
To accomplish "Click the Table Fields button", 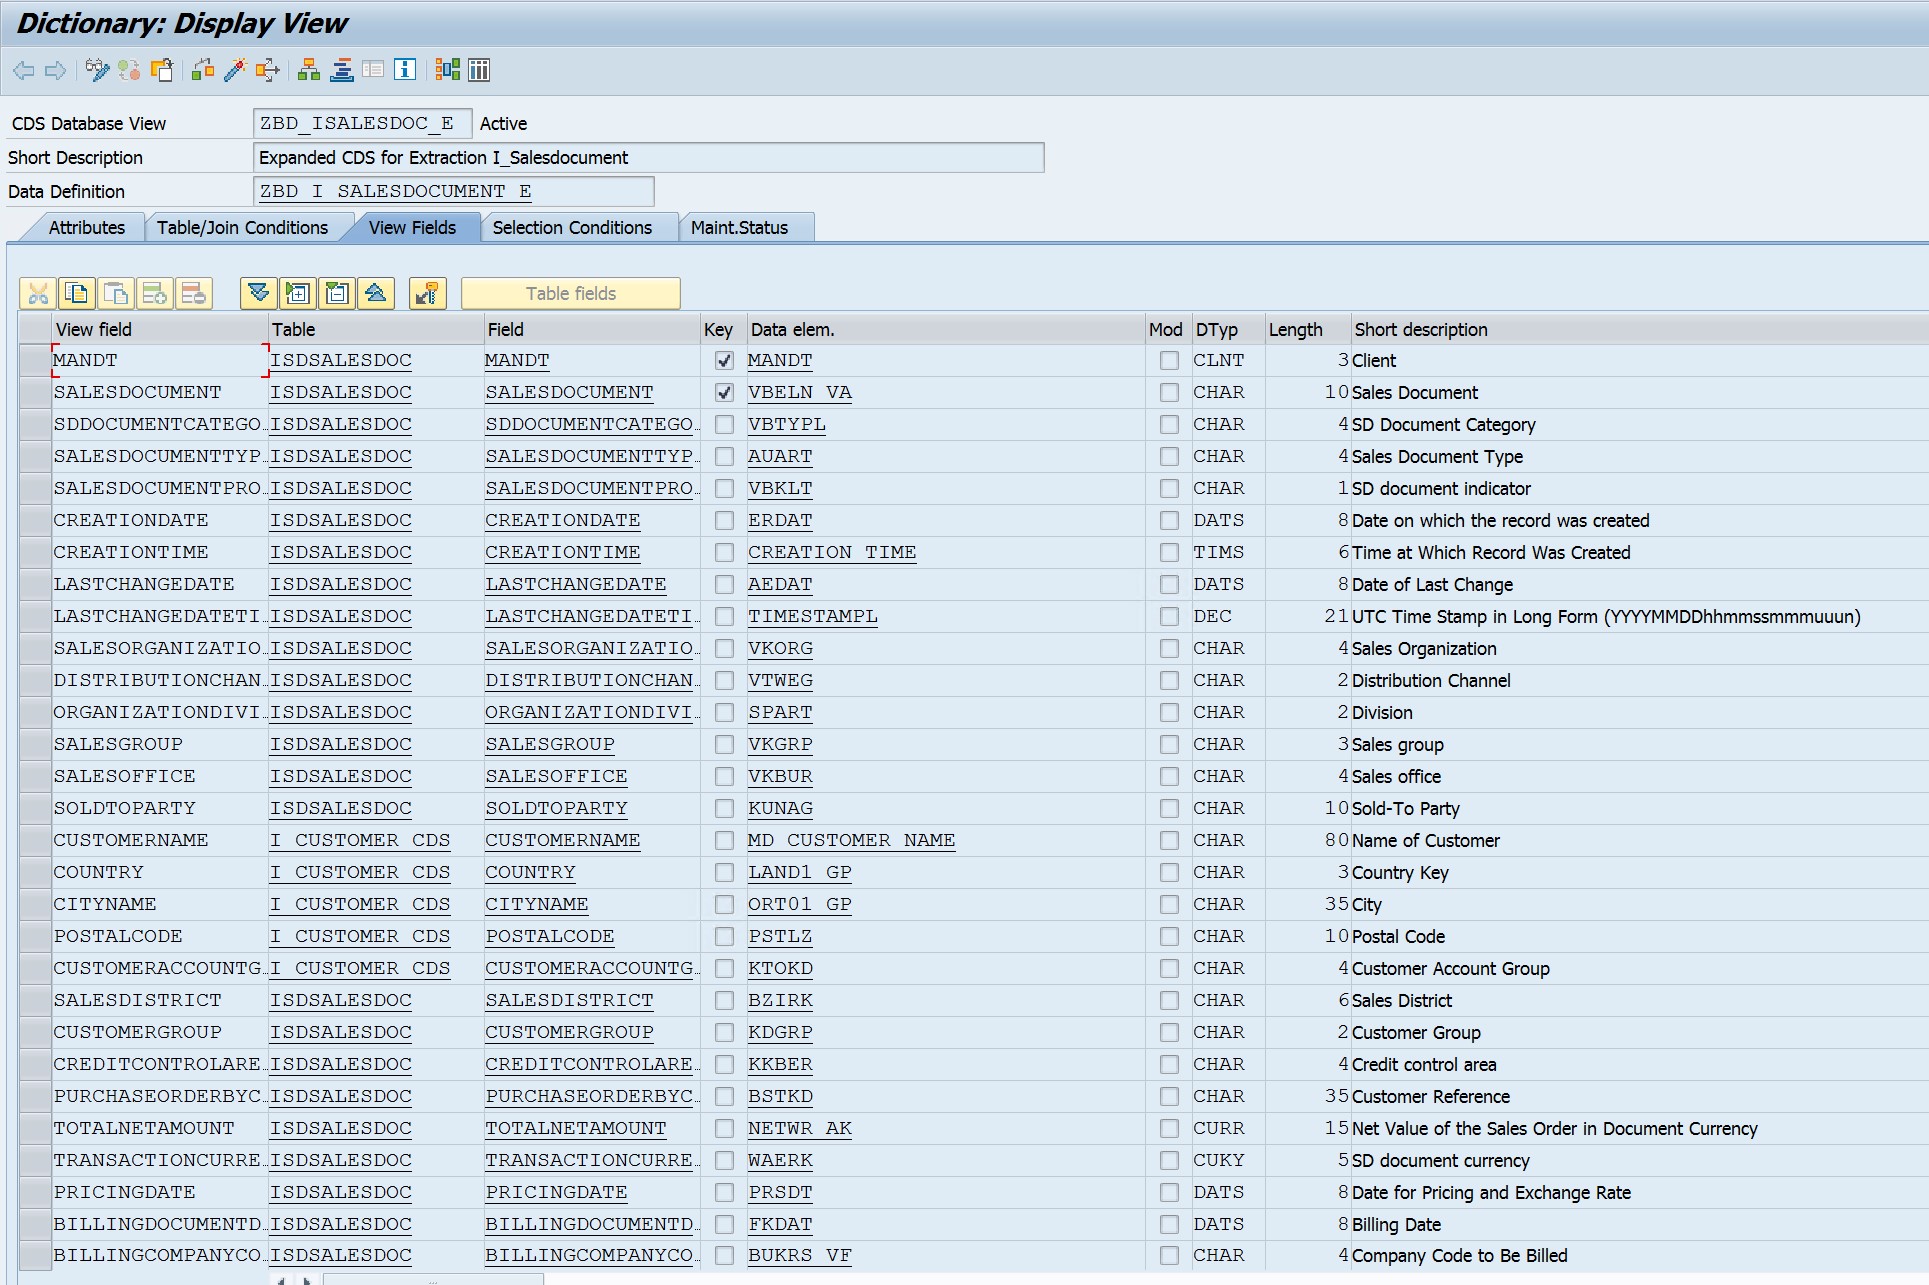I will (571, 293).
